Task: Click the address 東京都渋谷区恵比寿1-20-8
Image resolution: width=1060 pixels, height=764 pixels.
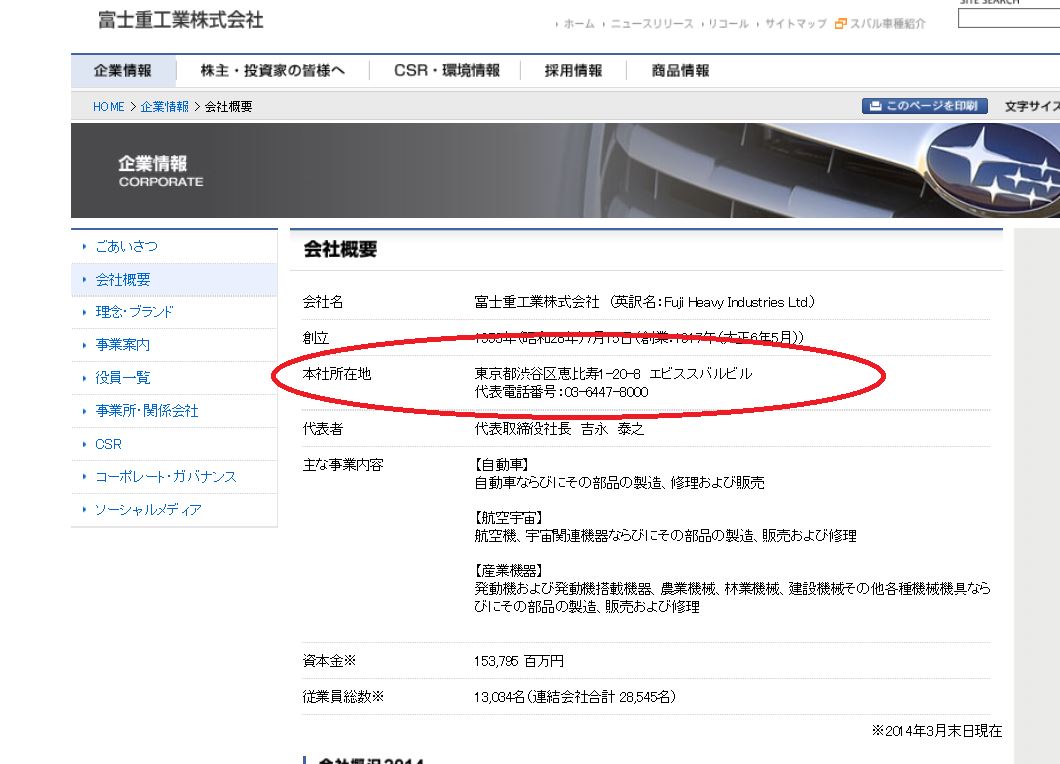Action: pos(558,373)
